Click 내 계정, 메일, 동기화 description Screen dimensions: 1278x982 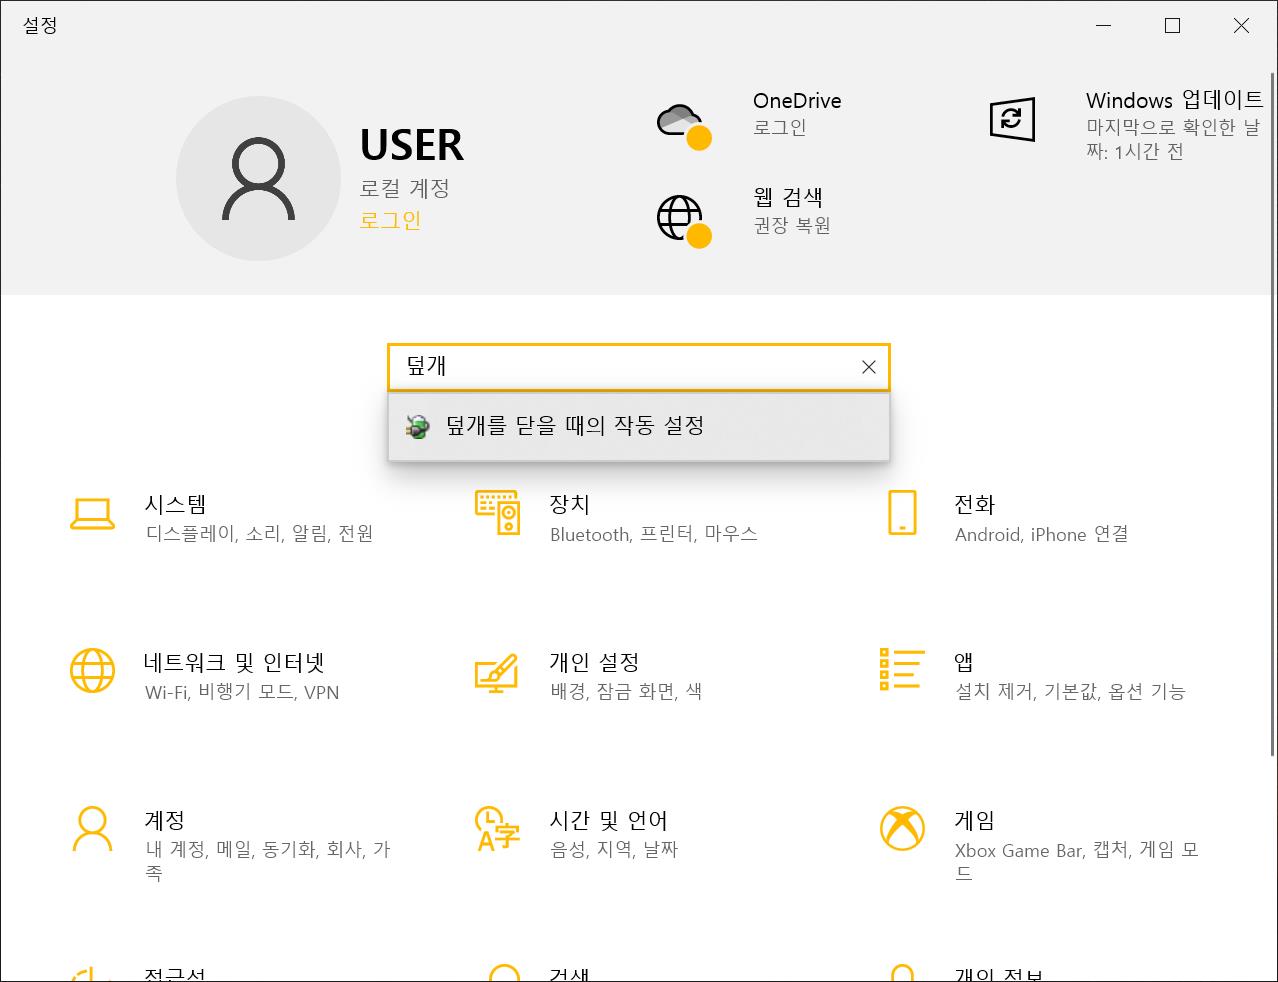point(267,861)
